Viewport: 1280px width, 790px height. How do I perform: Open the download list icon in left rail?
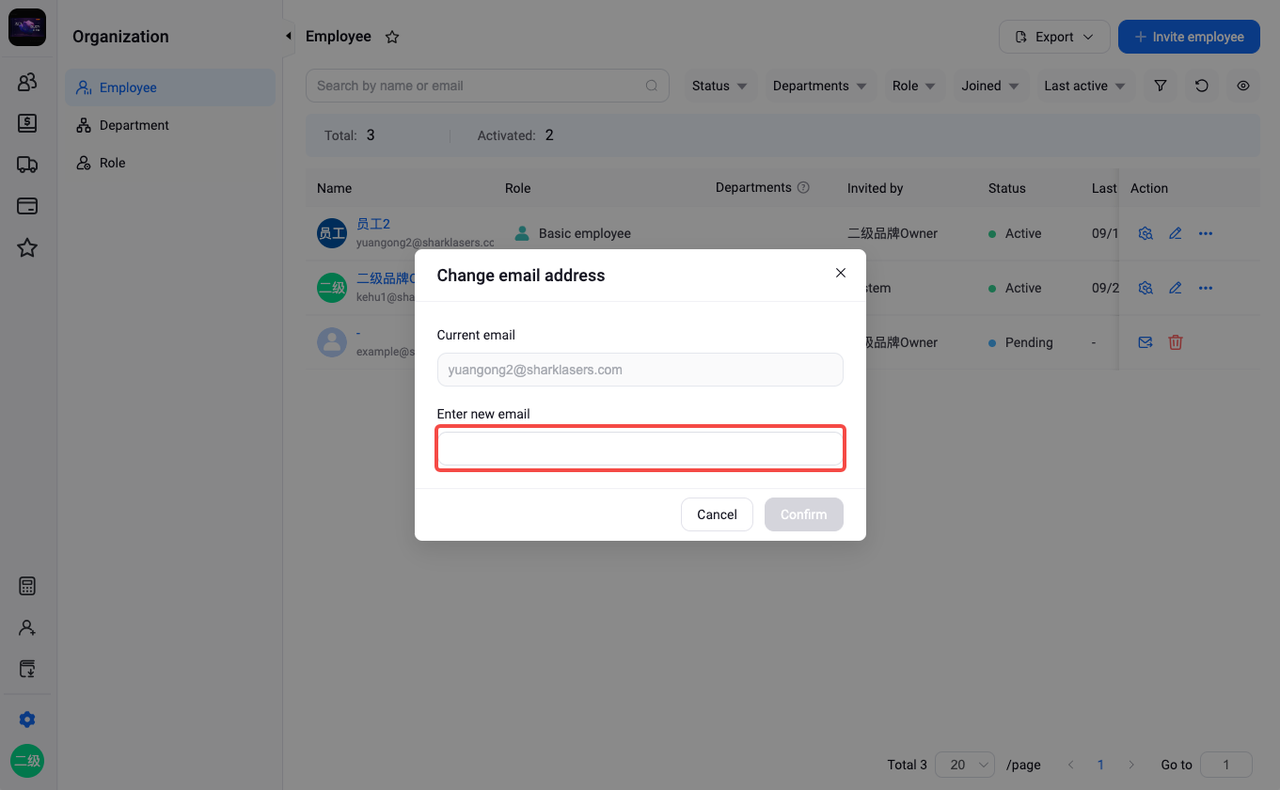coord(27,669)
